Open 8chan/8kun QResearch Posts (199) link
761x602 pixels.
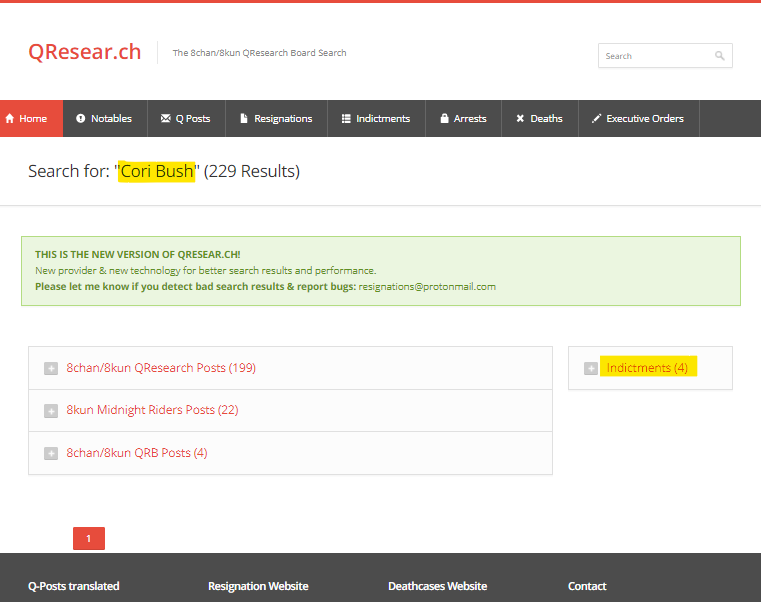tap(161, 368)
